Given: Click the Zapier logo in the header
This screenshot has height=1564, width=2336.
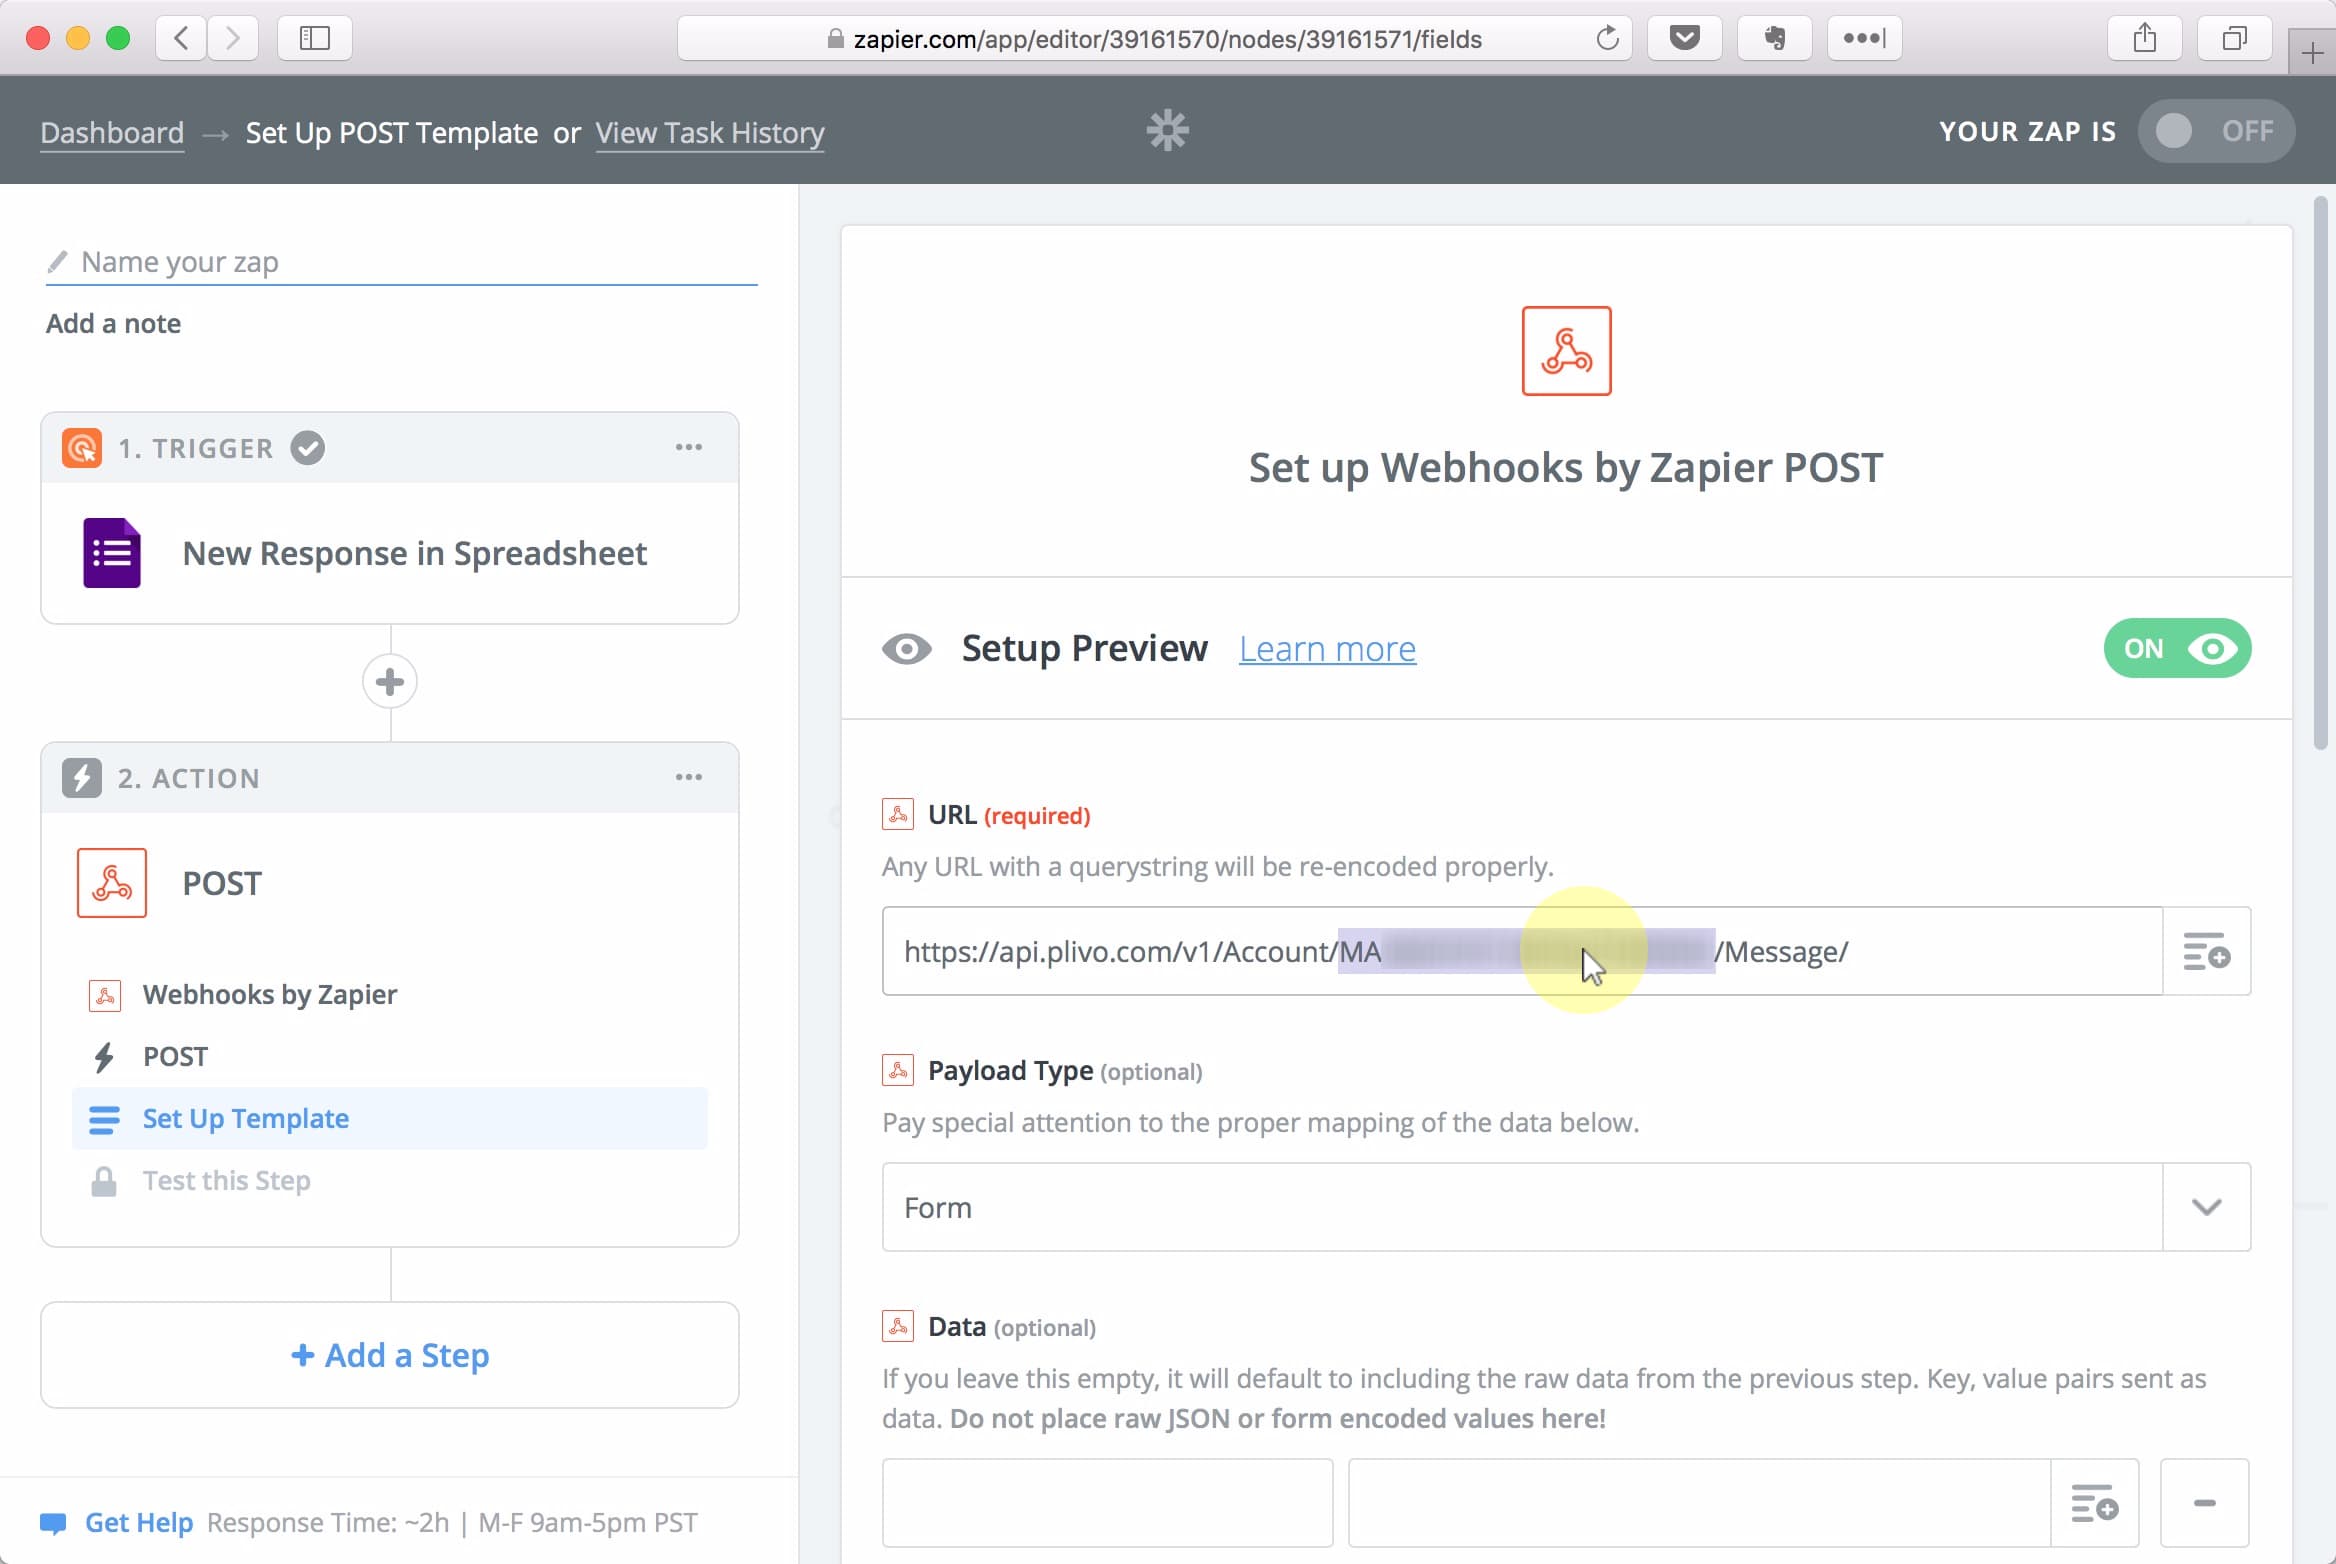Looking at the screenshot, I should pyautogui.click(x=1167, y=131).
